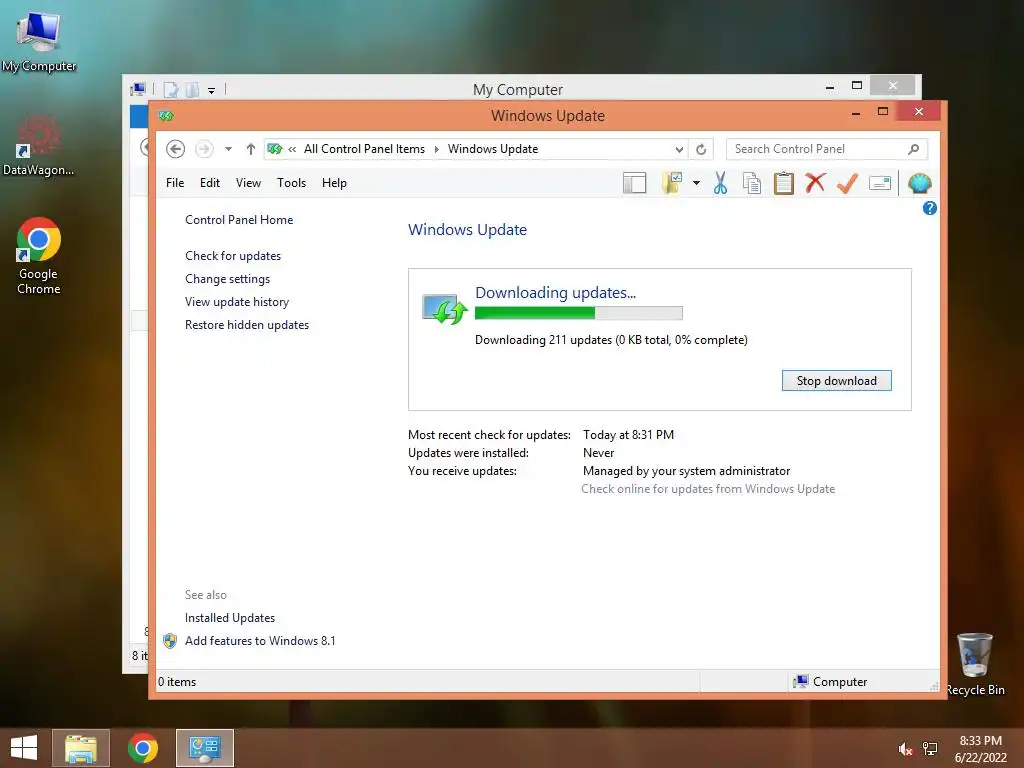Open the Installed Updates link

[x=230, y=618]
